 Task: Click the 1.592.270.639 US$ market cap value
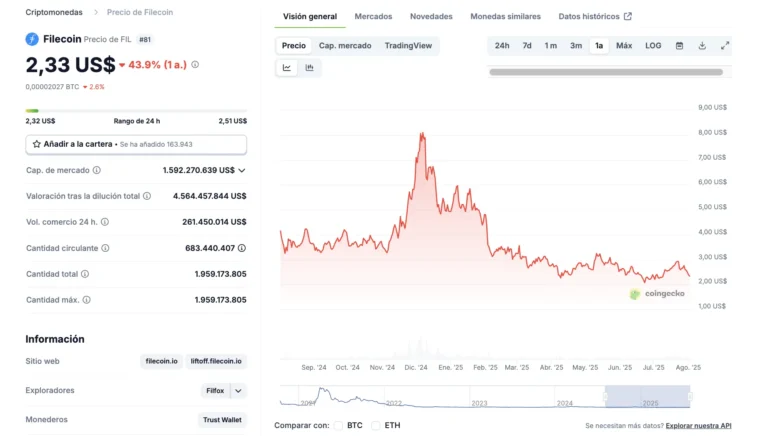(x=198, y=170)
